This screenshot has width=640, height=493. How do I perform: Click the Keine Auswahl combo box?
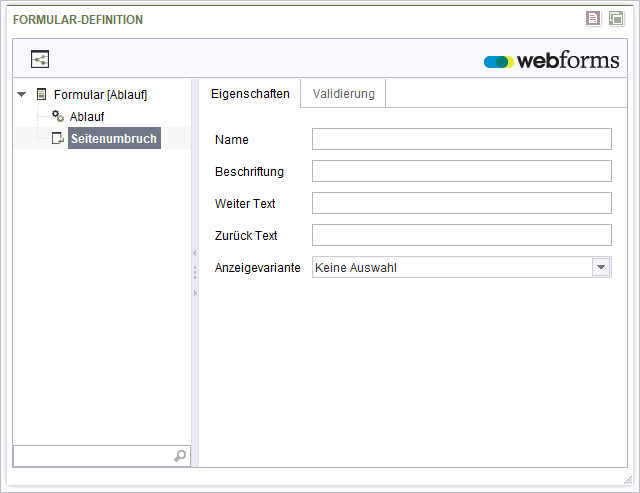(462, 267)
